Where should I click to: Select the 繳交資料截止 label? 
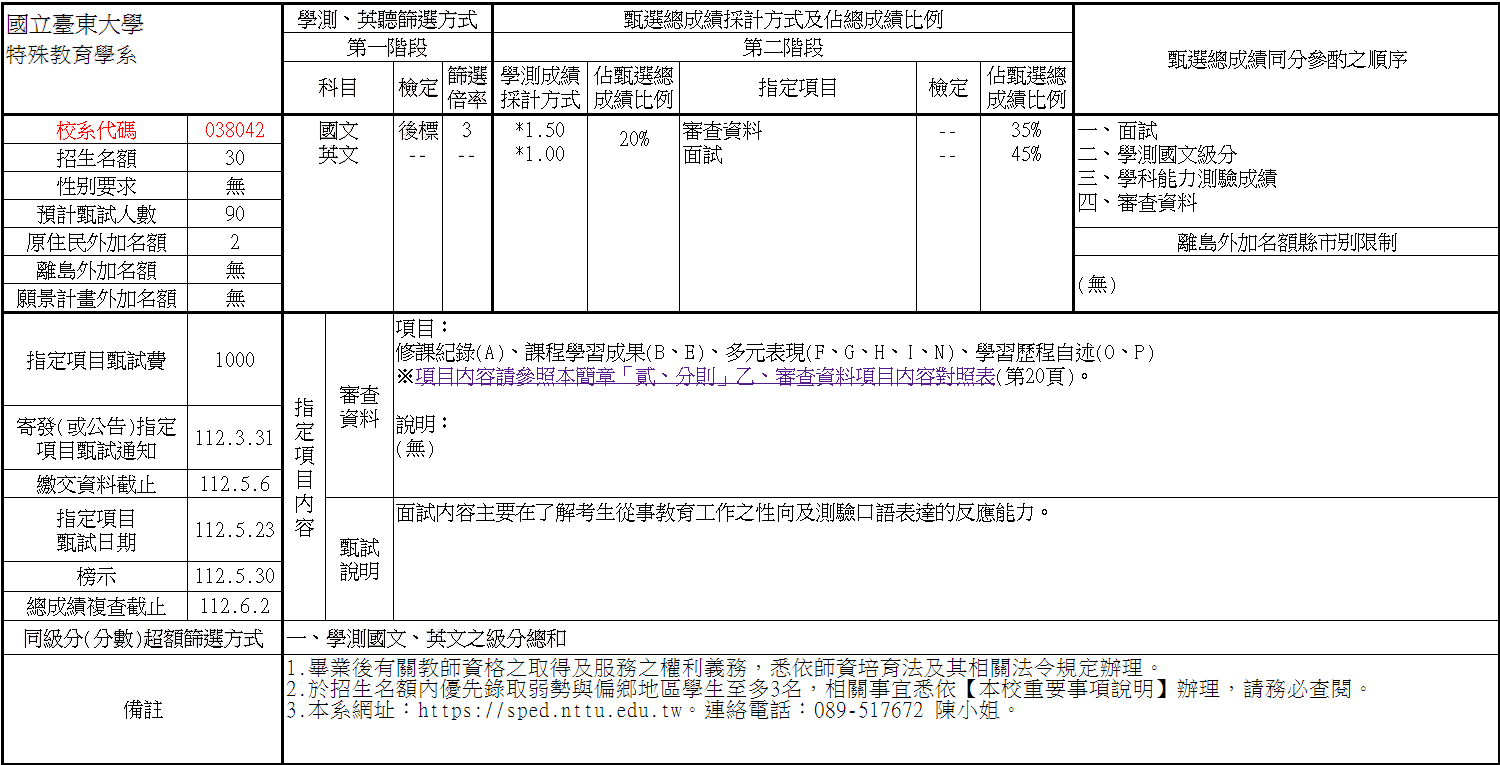click(x=96, y=484)
